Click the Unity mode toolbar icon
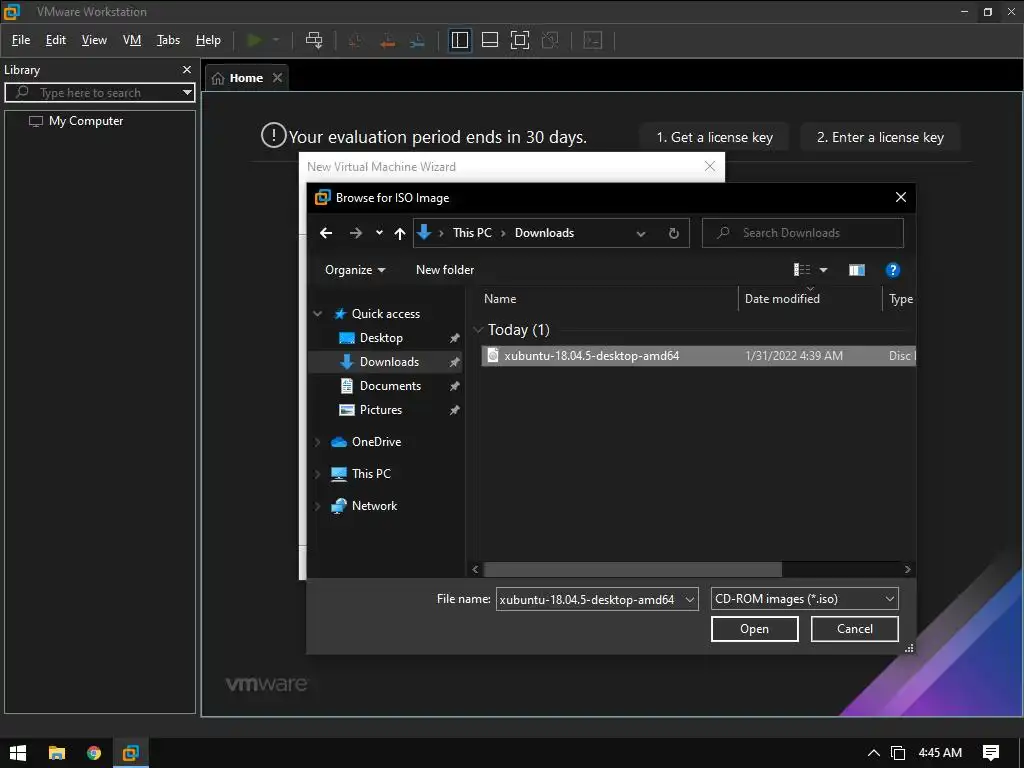Viewport: 1024px width, 768px height. (551, 40)
